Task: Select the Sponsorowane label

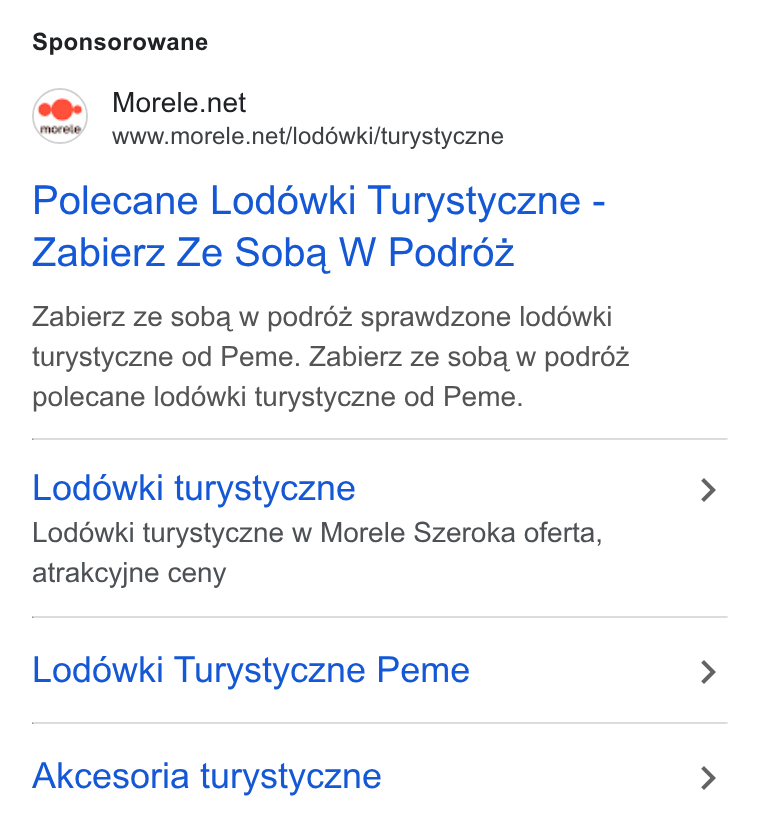Action: click(120, 42)
